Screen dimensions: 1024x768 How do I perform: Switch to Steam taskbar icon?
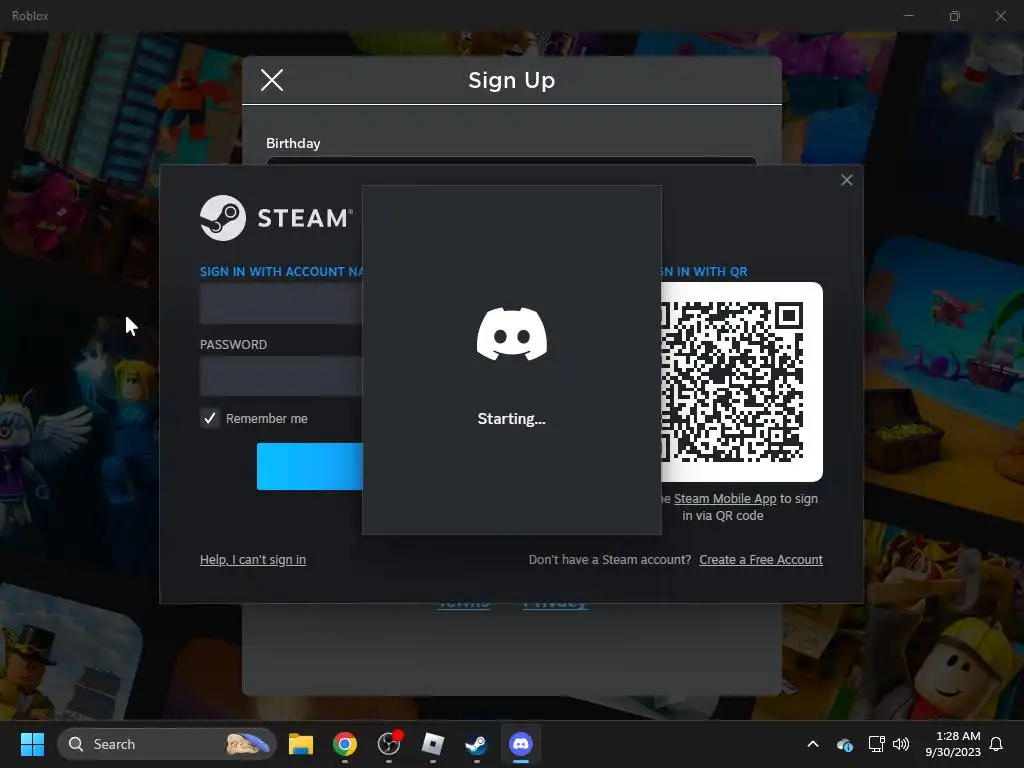(477, 744)
